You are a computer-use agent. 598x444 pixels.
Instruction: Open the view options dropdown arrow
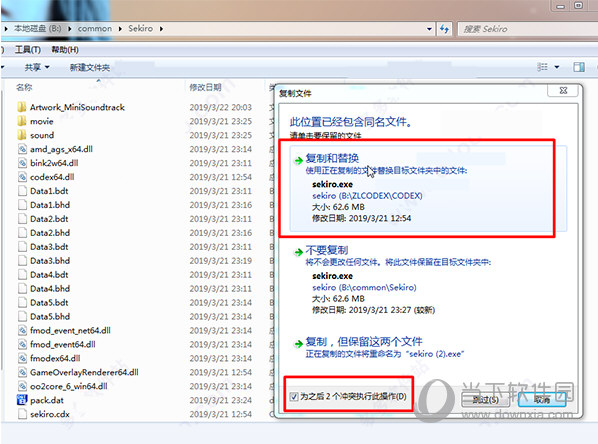click(557, 68)
